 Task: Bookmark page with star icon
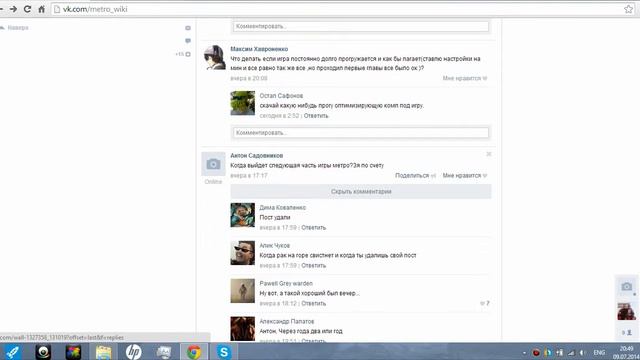(629, 9)
